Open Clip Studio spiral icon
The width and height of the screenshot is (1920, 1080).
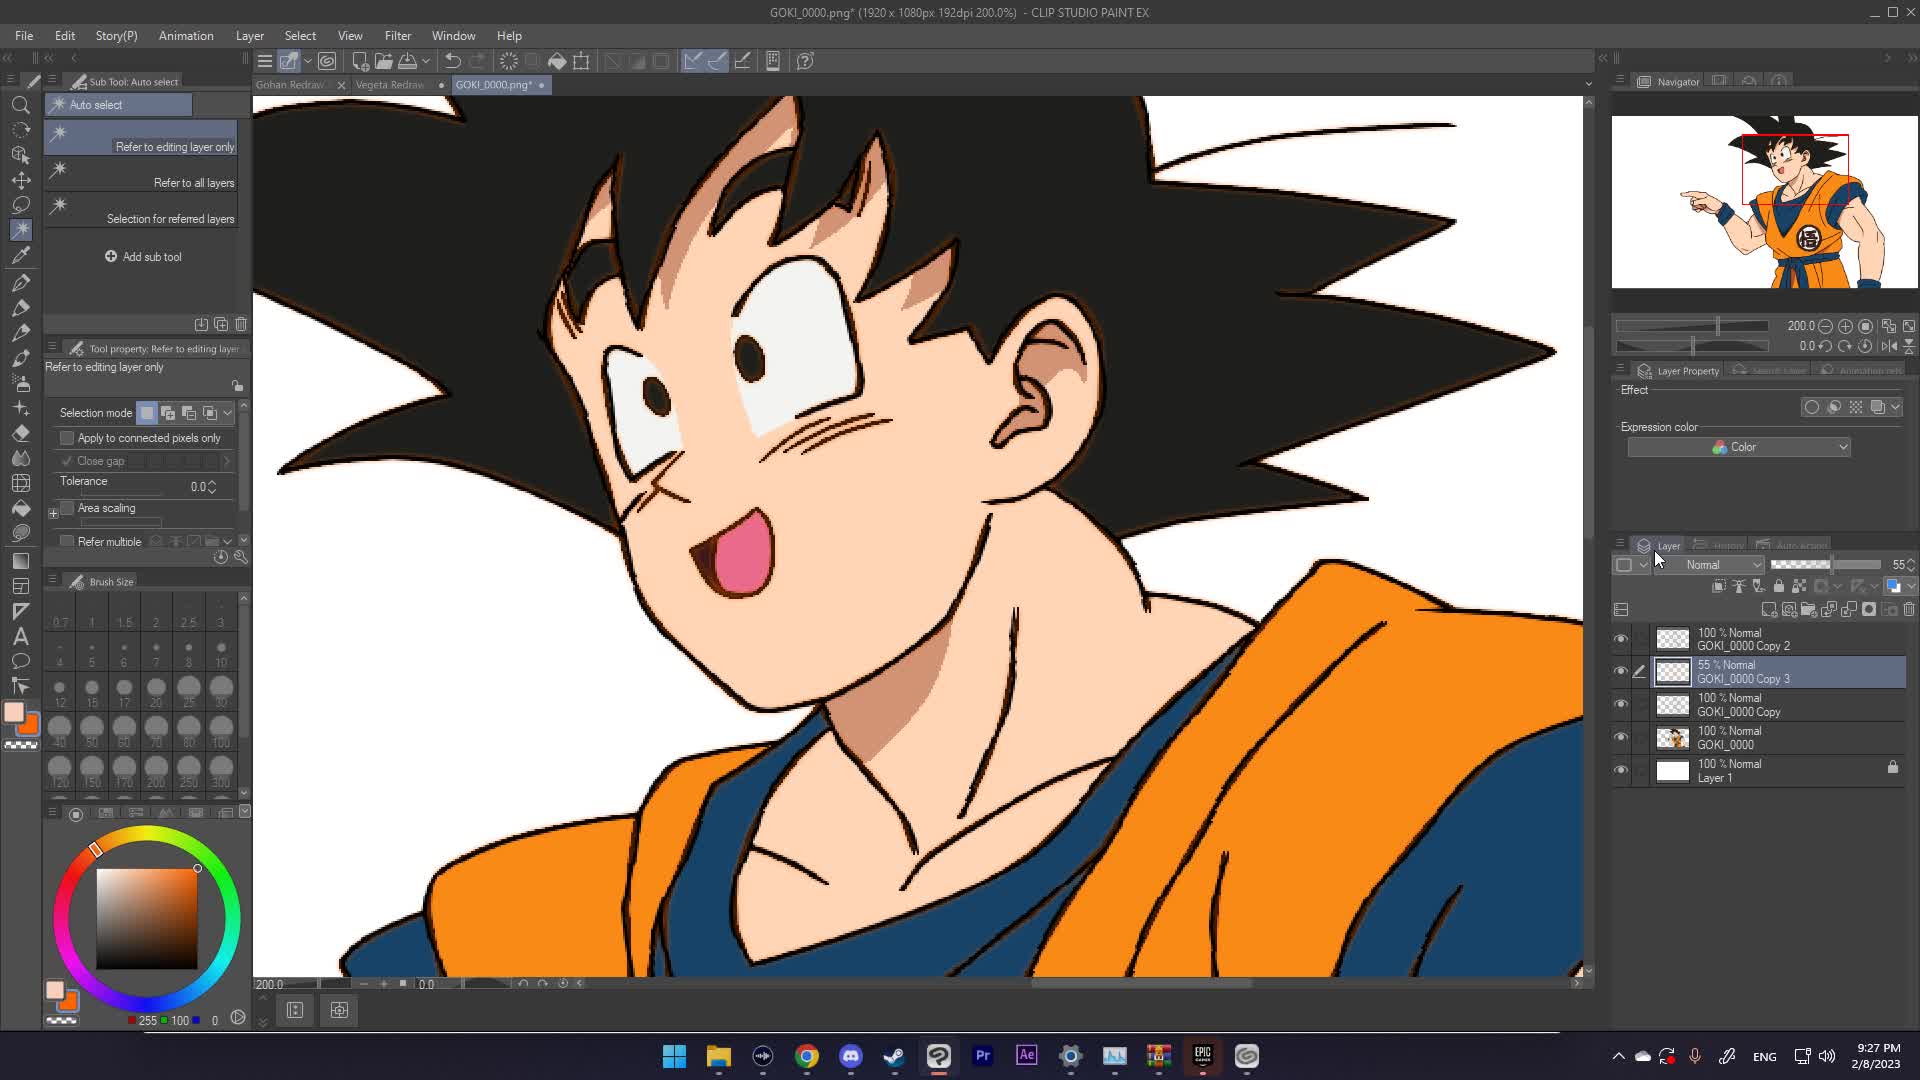pyautogui.click(x=326, y=61)
